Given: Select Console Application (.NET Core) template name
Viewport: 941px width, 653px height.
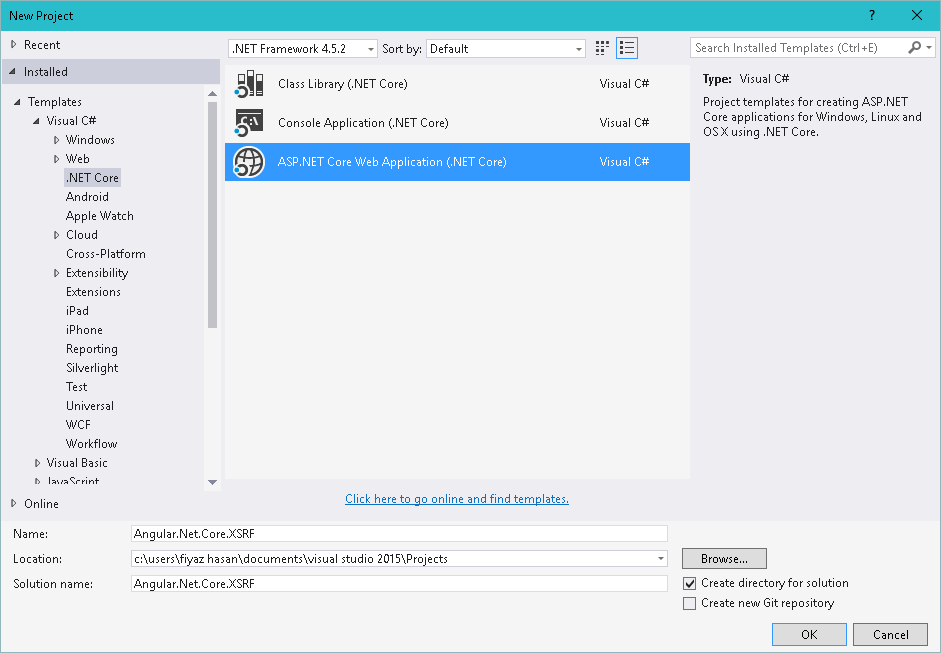Looking at the screenshot, I should (x=363, y=123).
